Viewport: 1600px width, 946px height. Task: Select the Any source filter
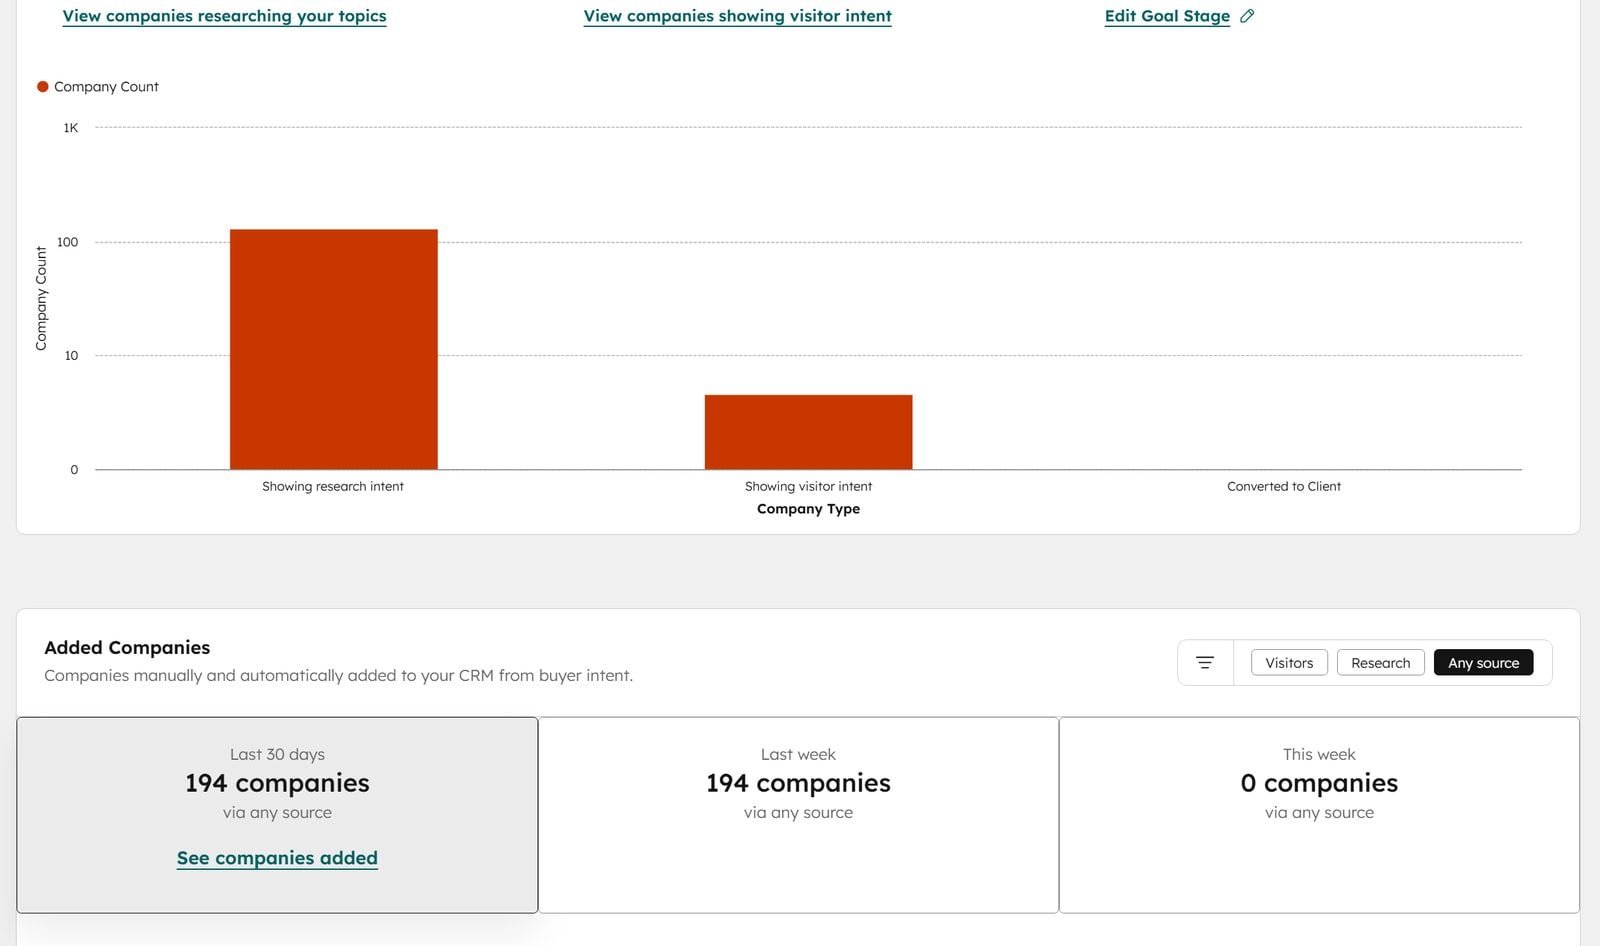(x=1483, y=663)
